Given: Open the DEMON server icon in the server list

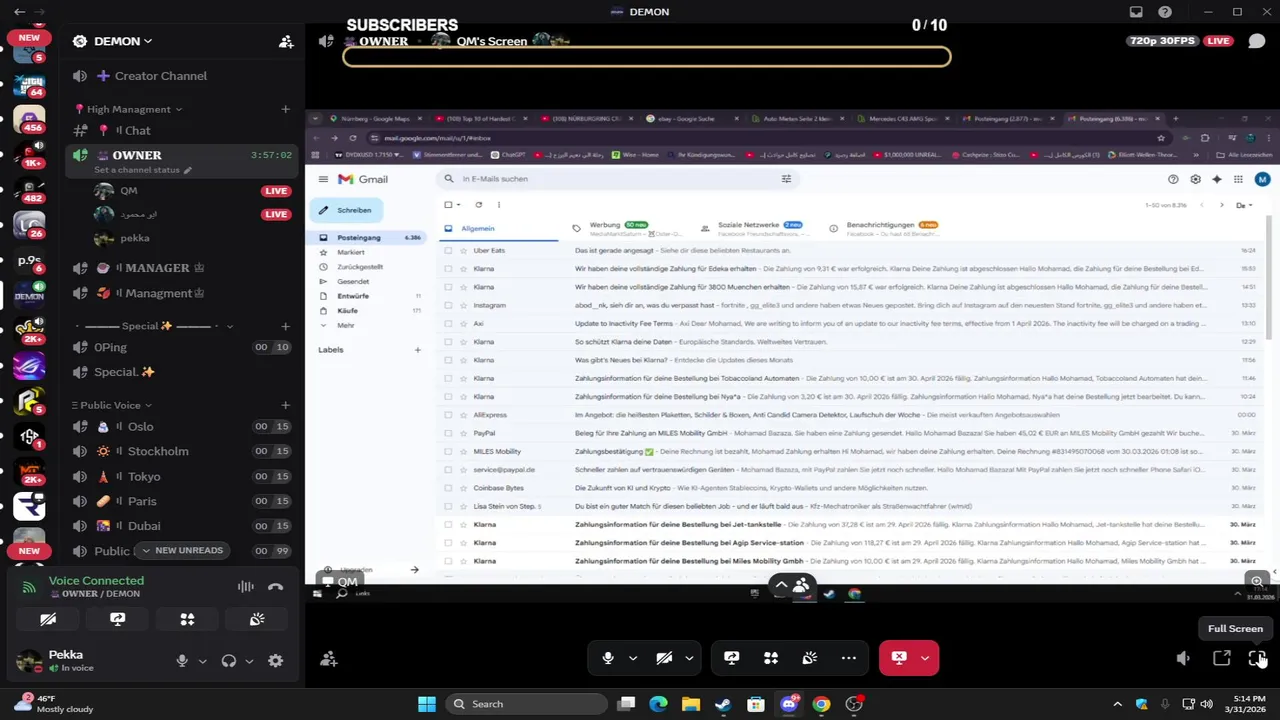Looking at the screenshot, I should coord(29,294).
